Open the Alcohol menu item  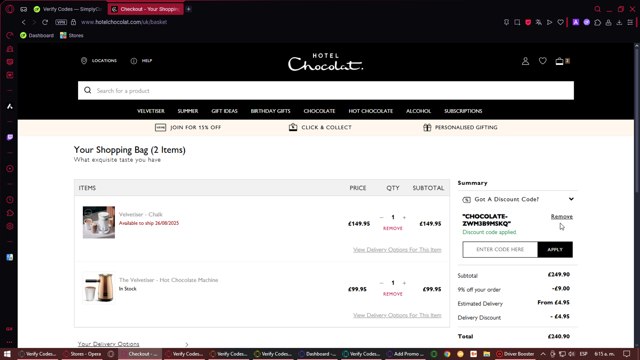418,111
